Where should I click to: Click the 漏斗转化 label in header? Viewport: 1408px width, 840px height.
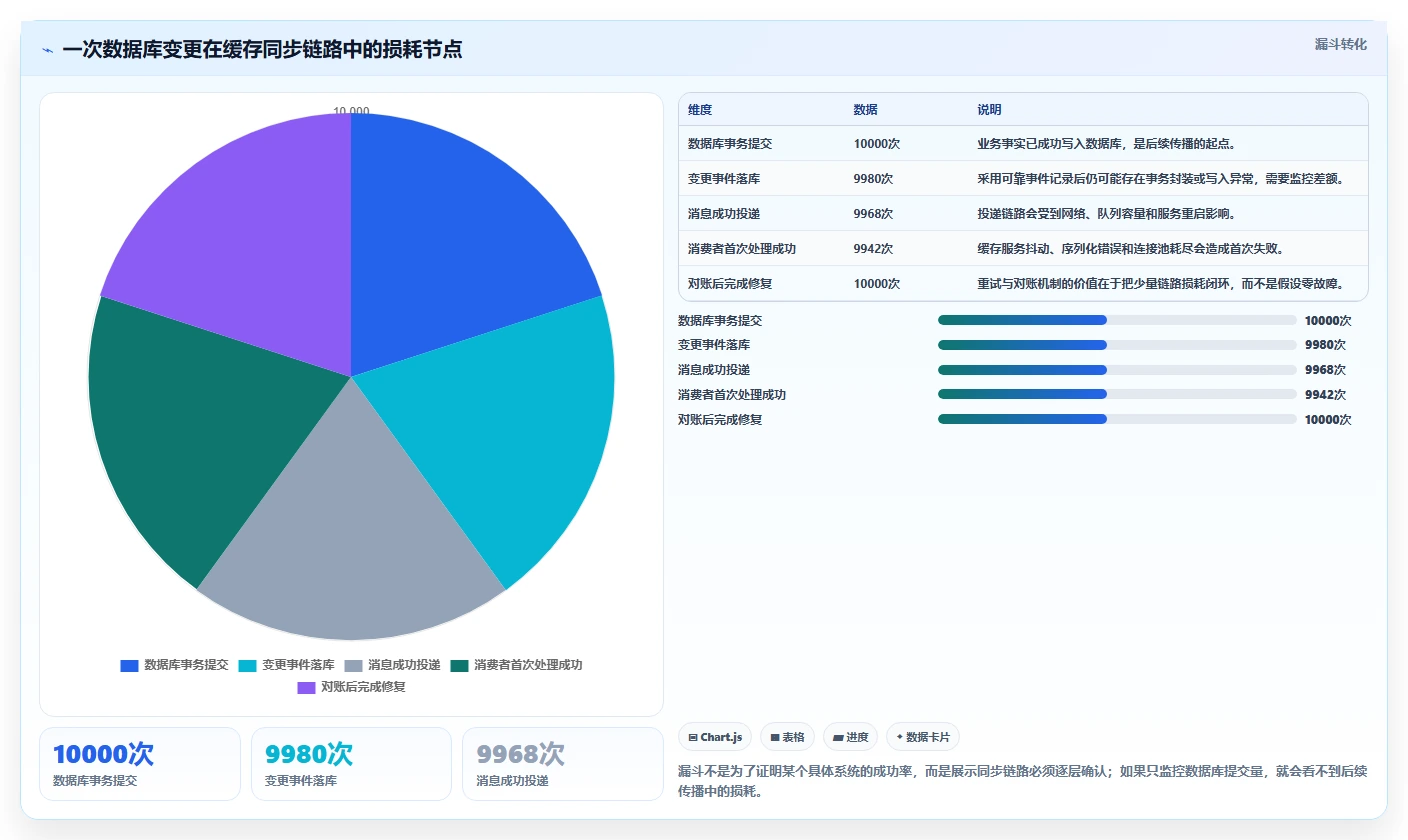pyautogui.click(x=1340, y=44)
